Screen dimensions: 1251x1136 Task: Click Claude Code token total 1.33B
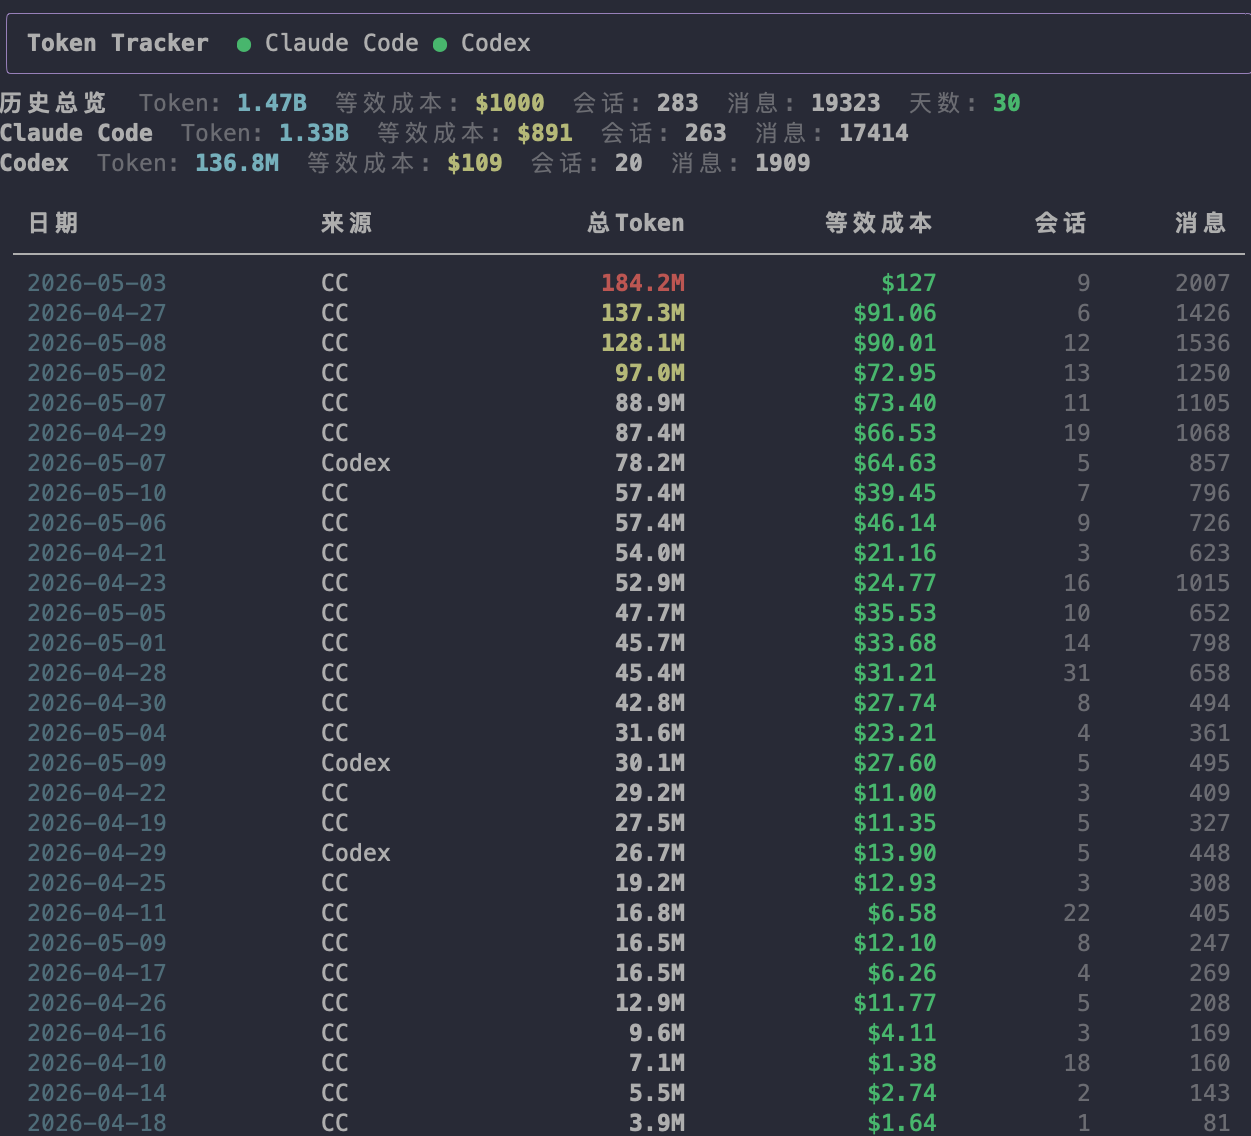pos(314,133)
